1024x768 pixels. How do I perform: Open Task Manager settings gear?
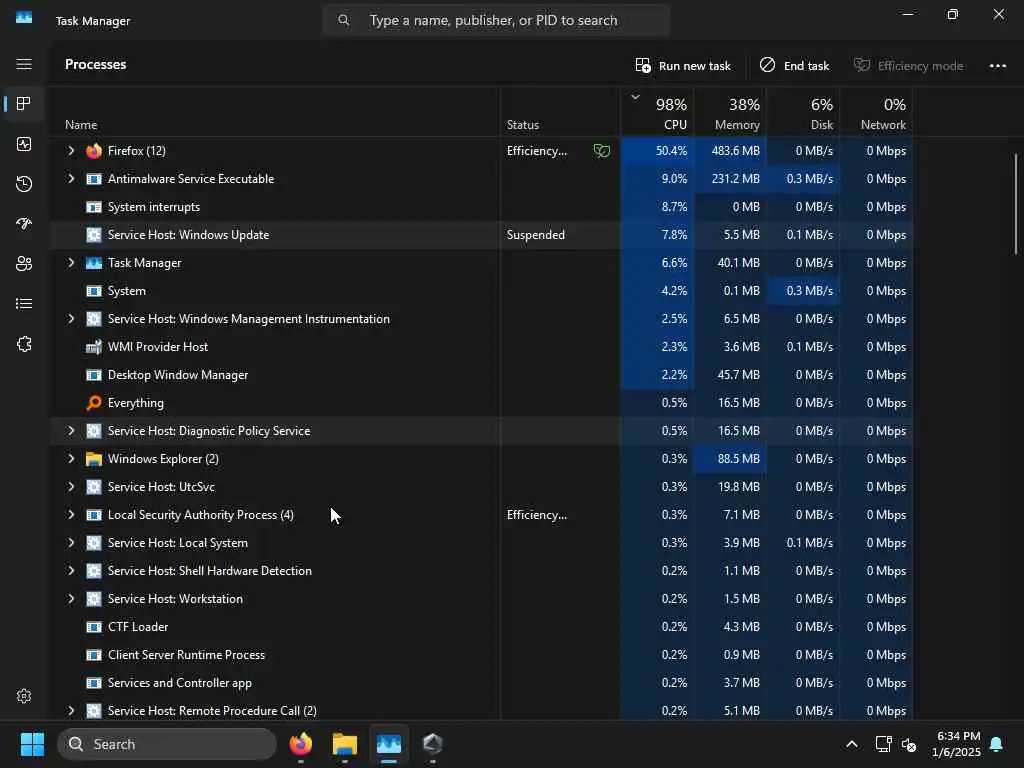click(24, 696)
